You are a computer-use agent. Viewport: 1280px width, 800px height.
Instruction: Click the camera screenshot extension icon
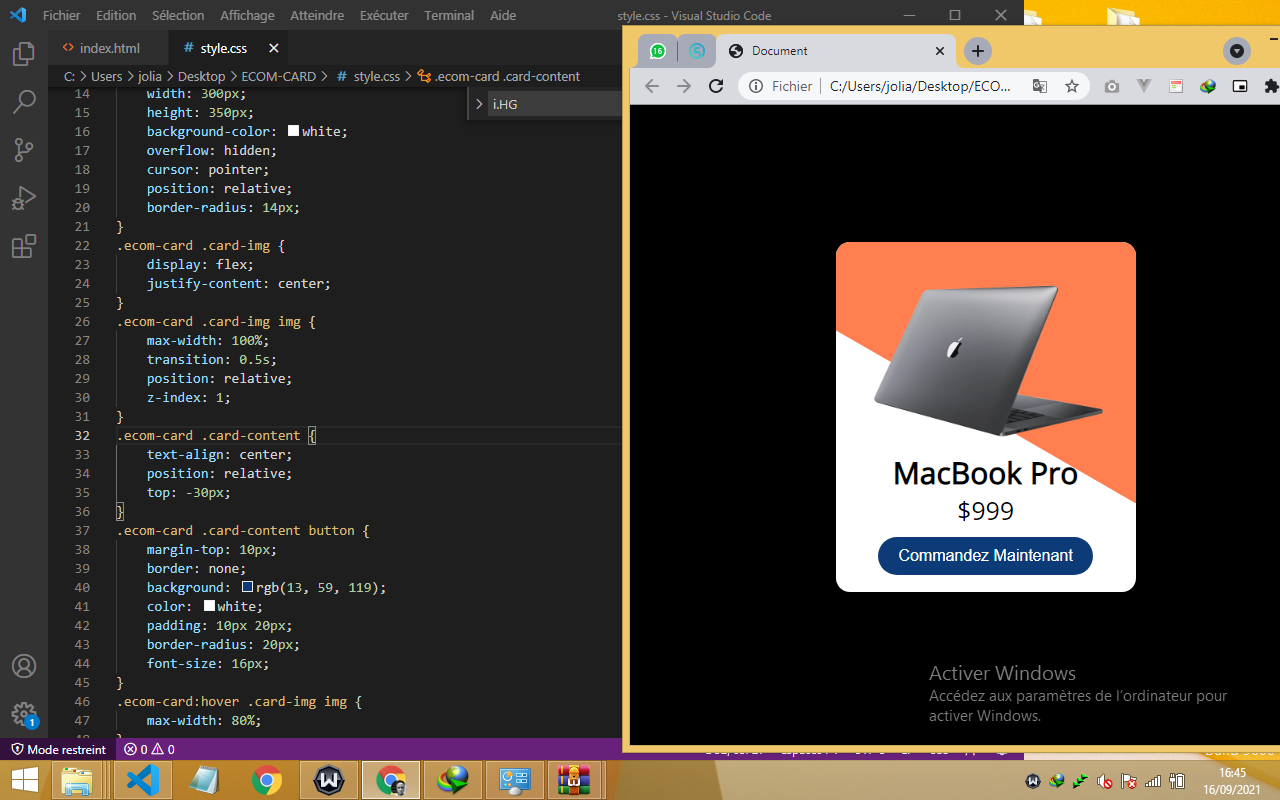pos(1112,86)
